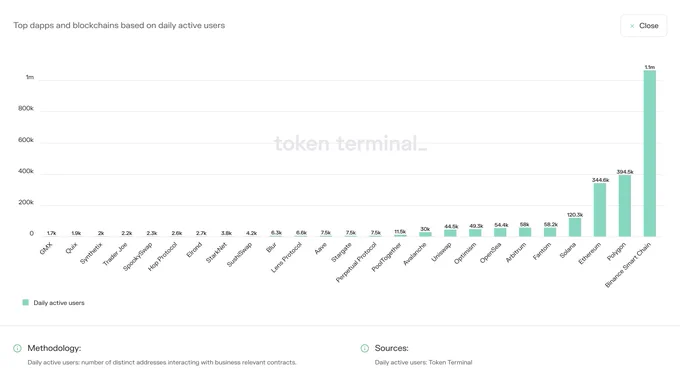Click the token terminal watermark logo
Viewport: 680px width, 380px height.
(x=350, y=144)
